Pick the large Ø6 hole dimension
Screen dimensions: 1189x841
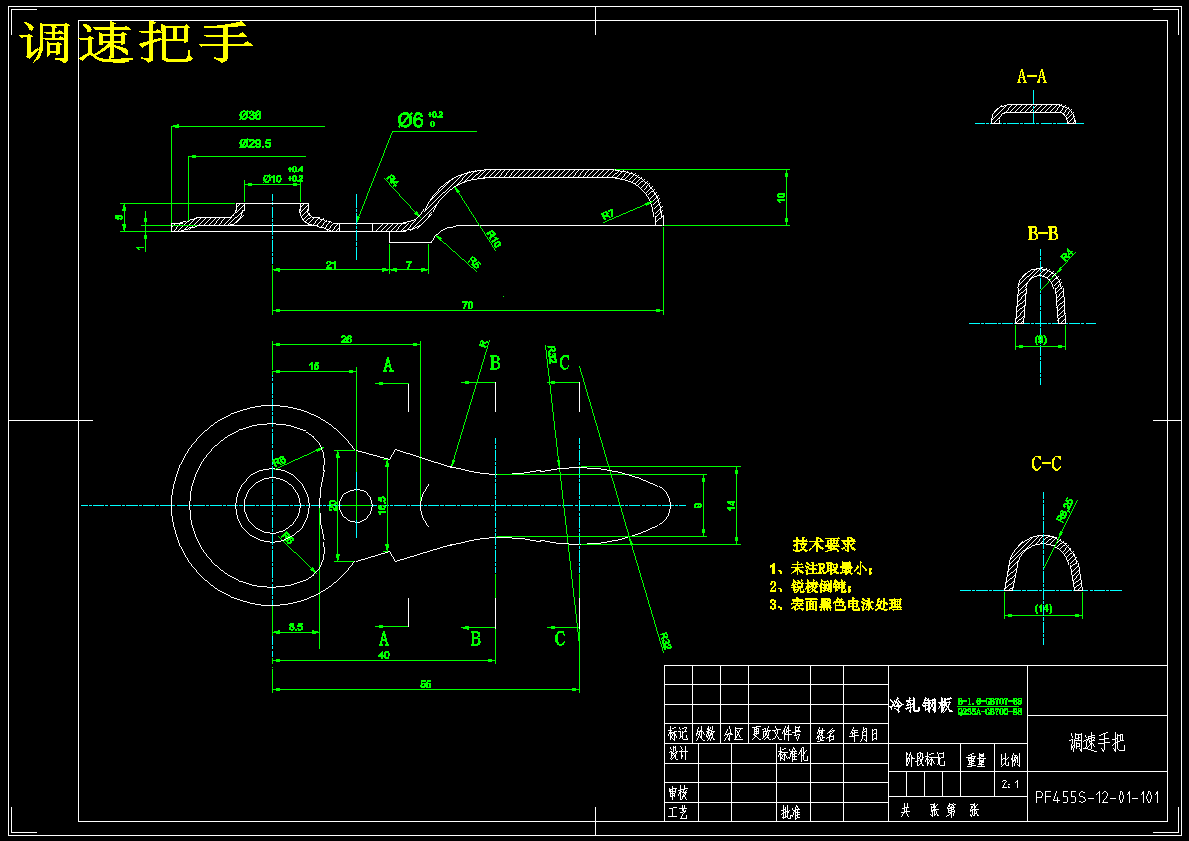[x=410, y=120]
